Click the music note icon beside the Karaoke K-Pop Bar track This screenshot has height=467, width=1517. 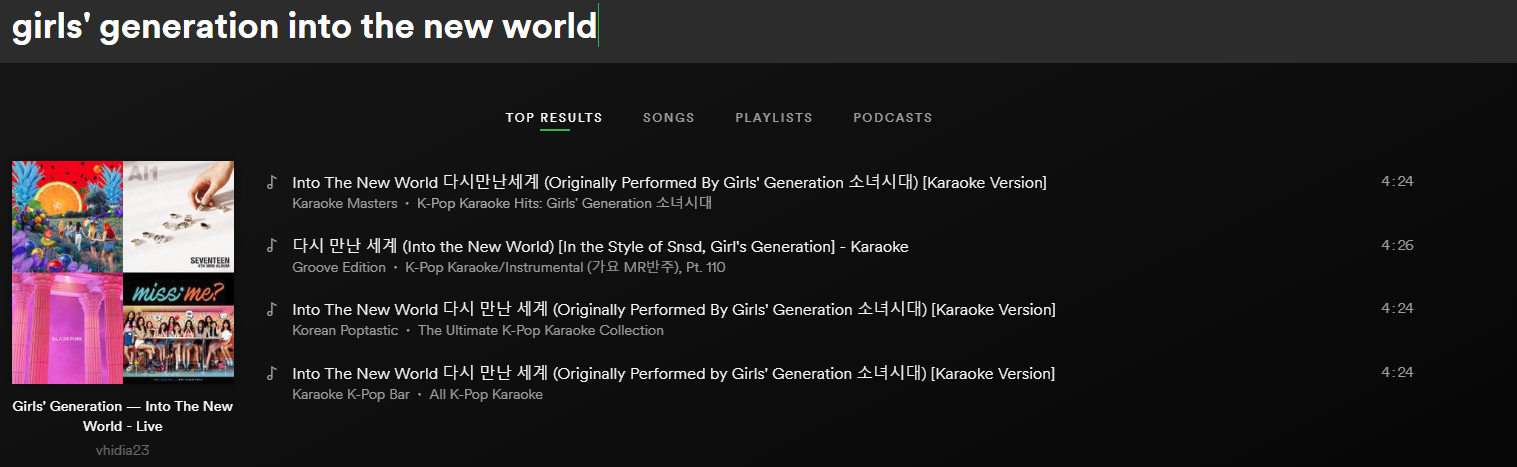point(270,373)
